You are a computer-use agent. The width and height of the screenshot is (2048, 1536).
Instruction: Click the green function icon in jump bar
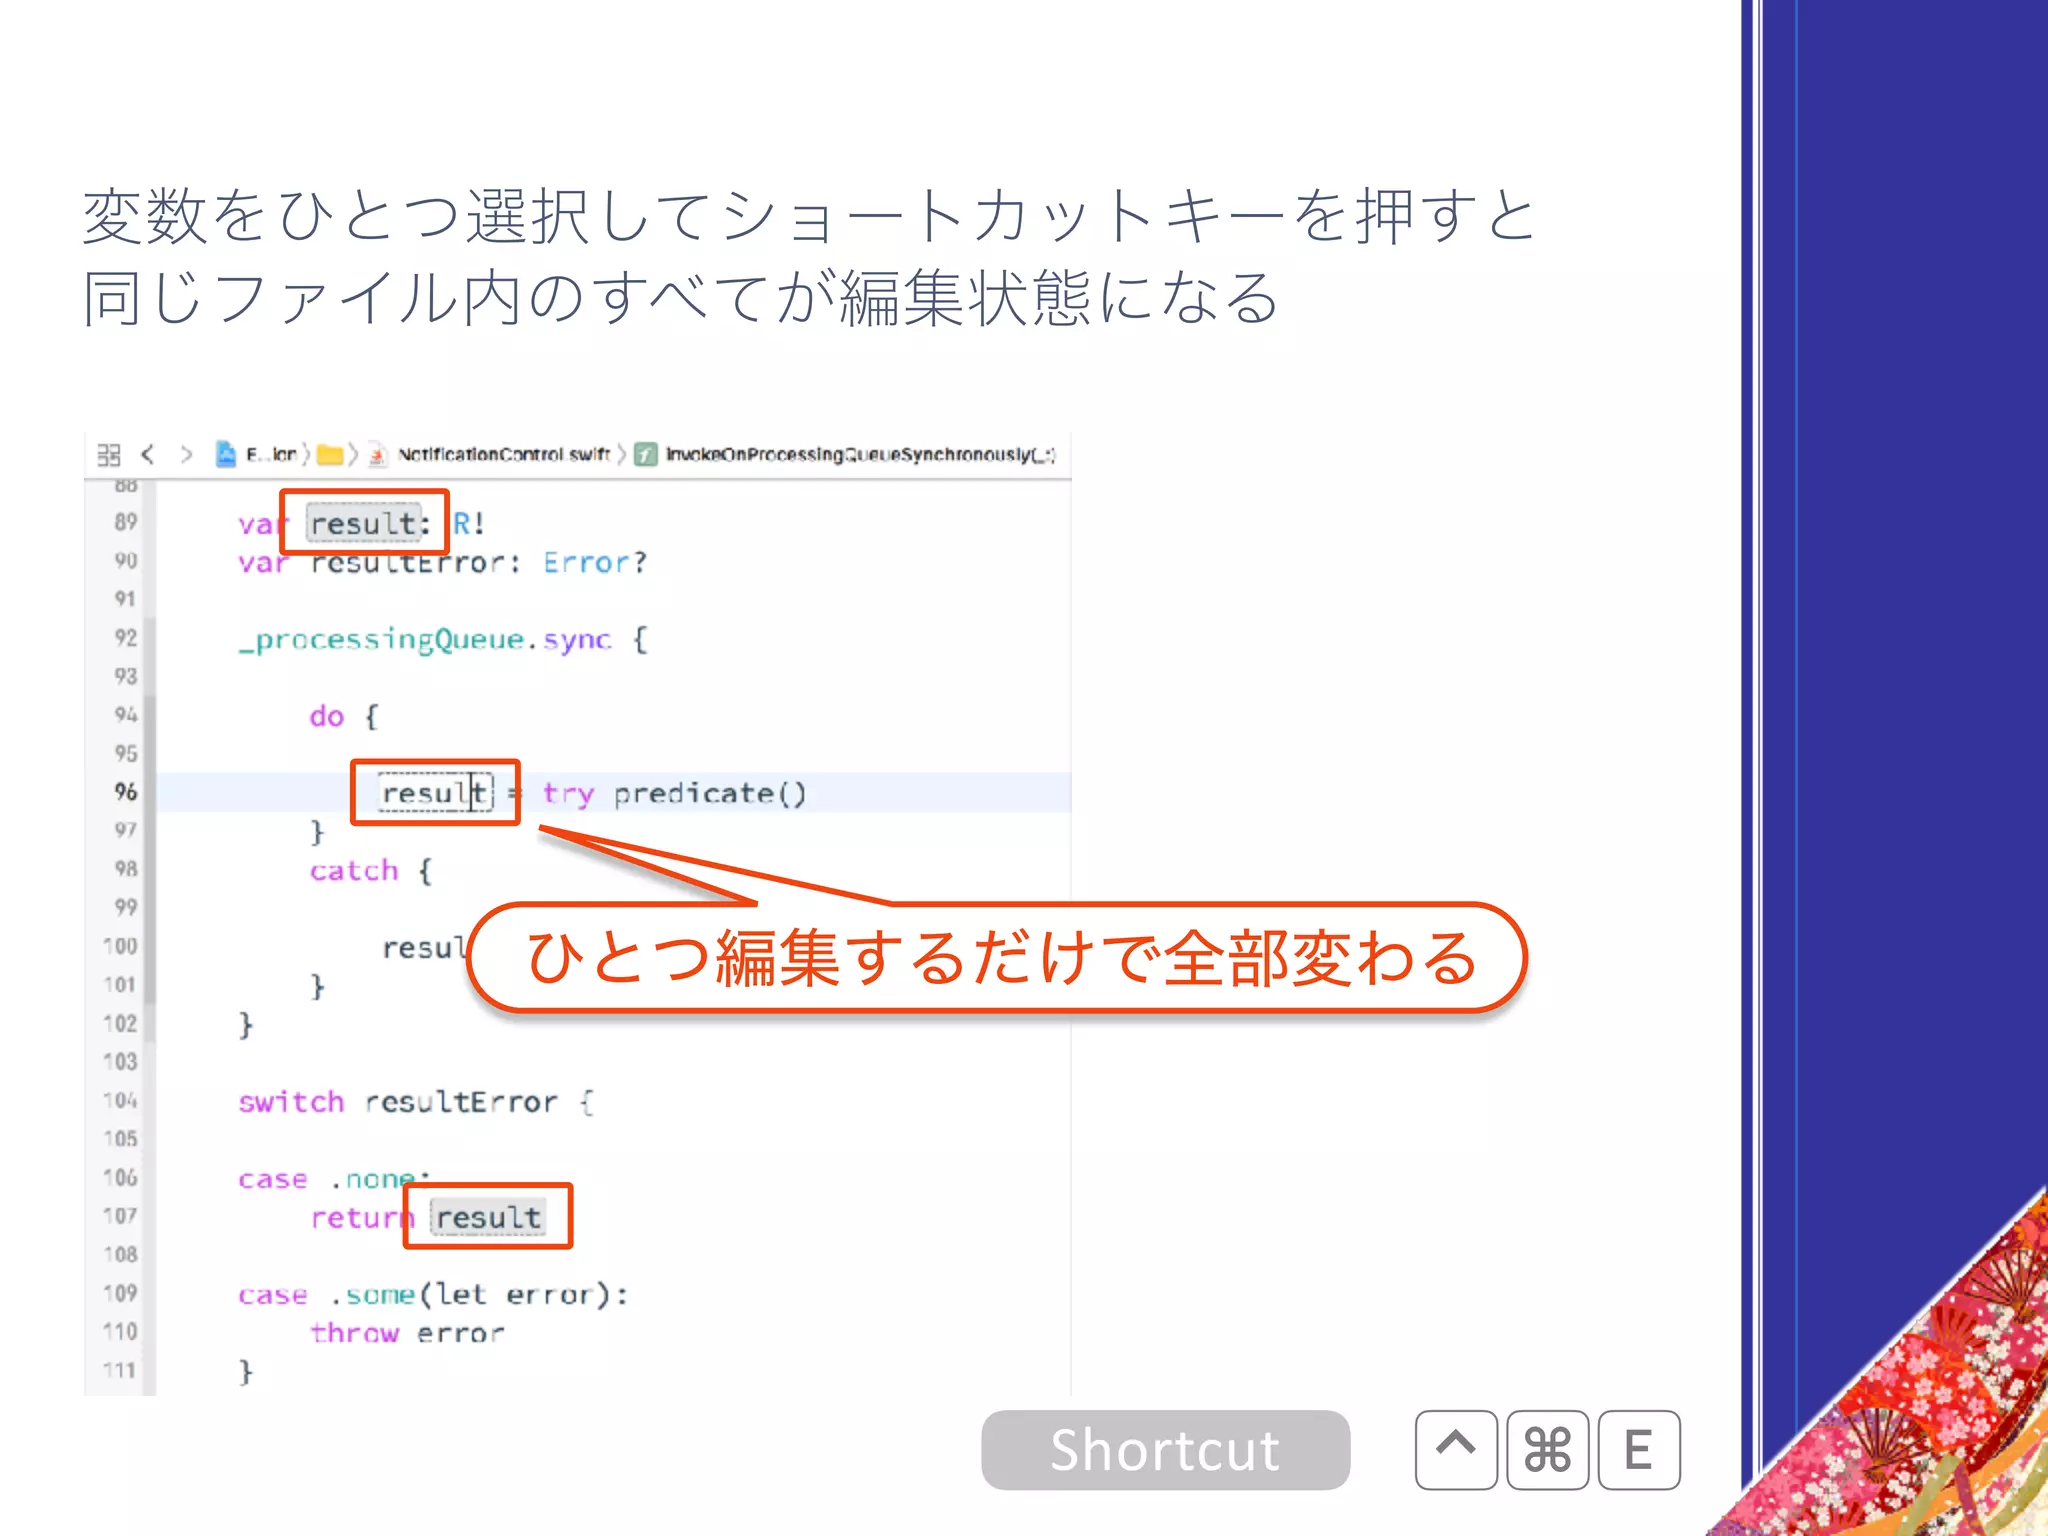tap(646, 455)
